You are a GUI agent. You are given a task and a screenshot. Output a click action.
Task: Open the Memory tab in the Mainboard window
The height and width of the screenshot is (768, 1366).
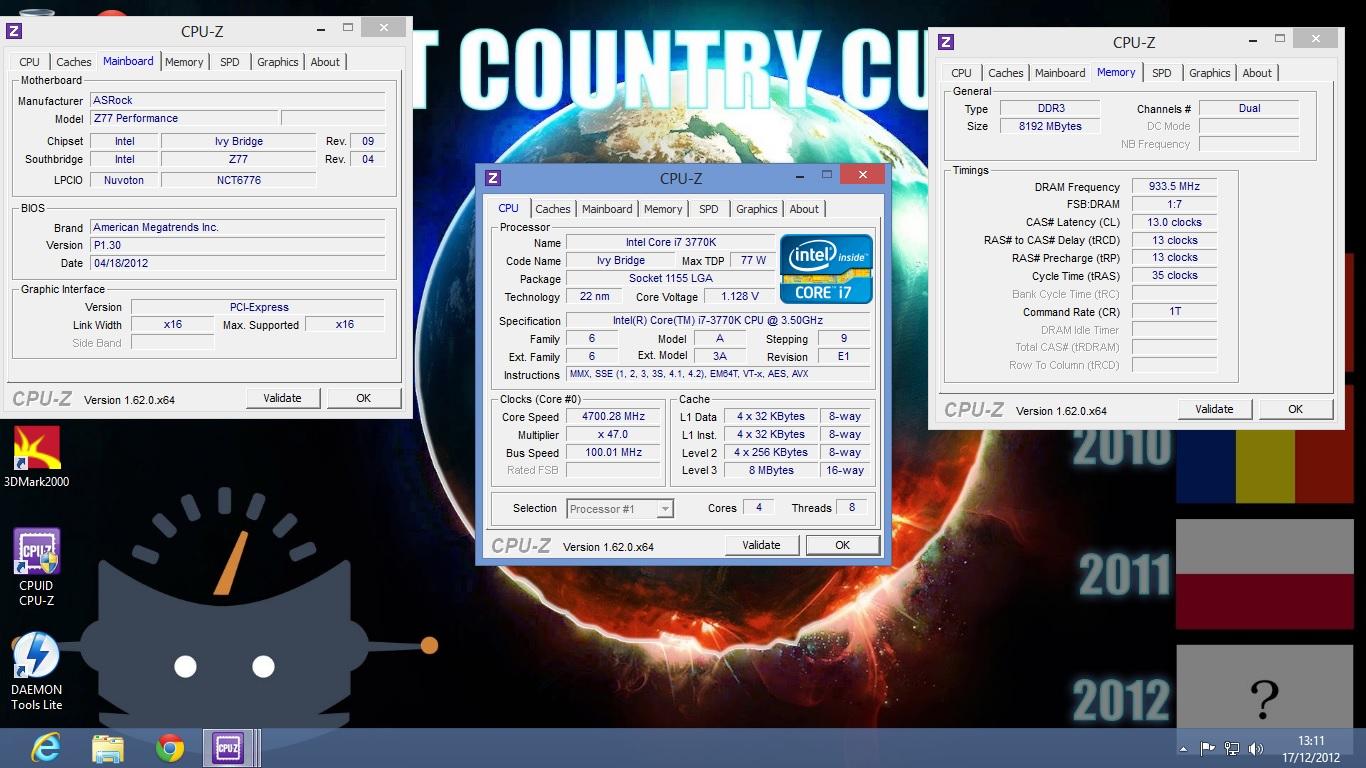pyautogui.click(x=184, y=62)
